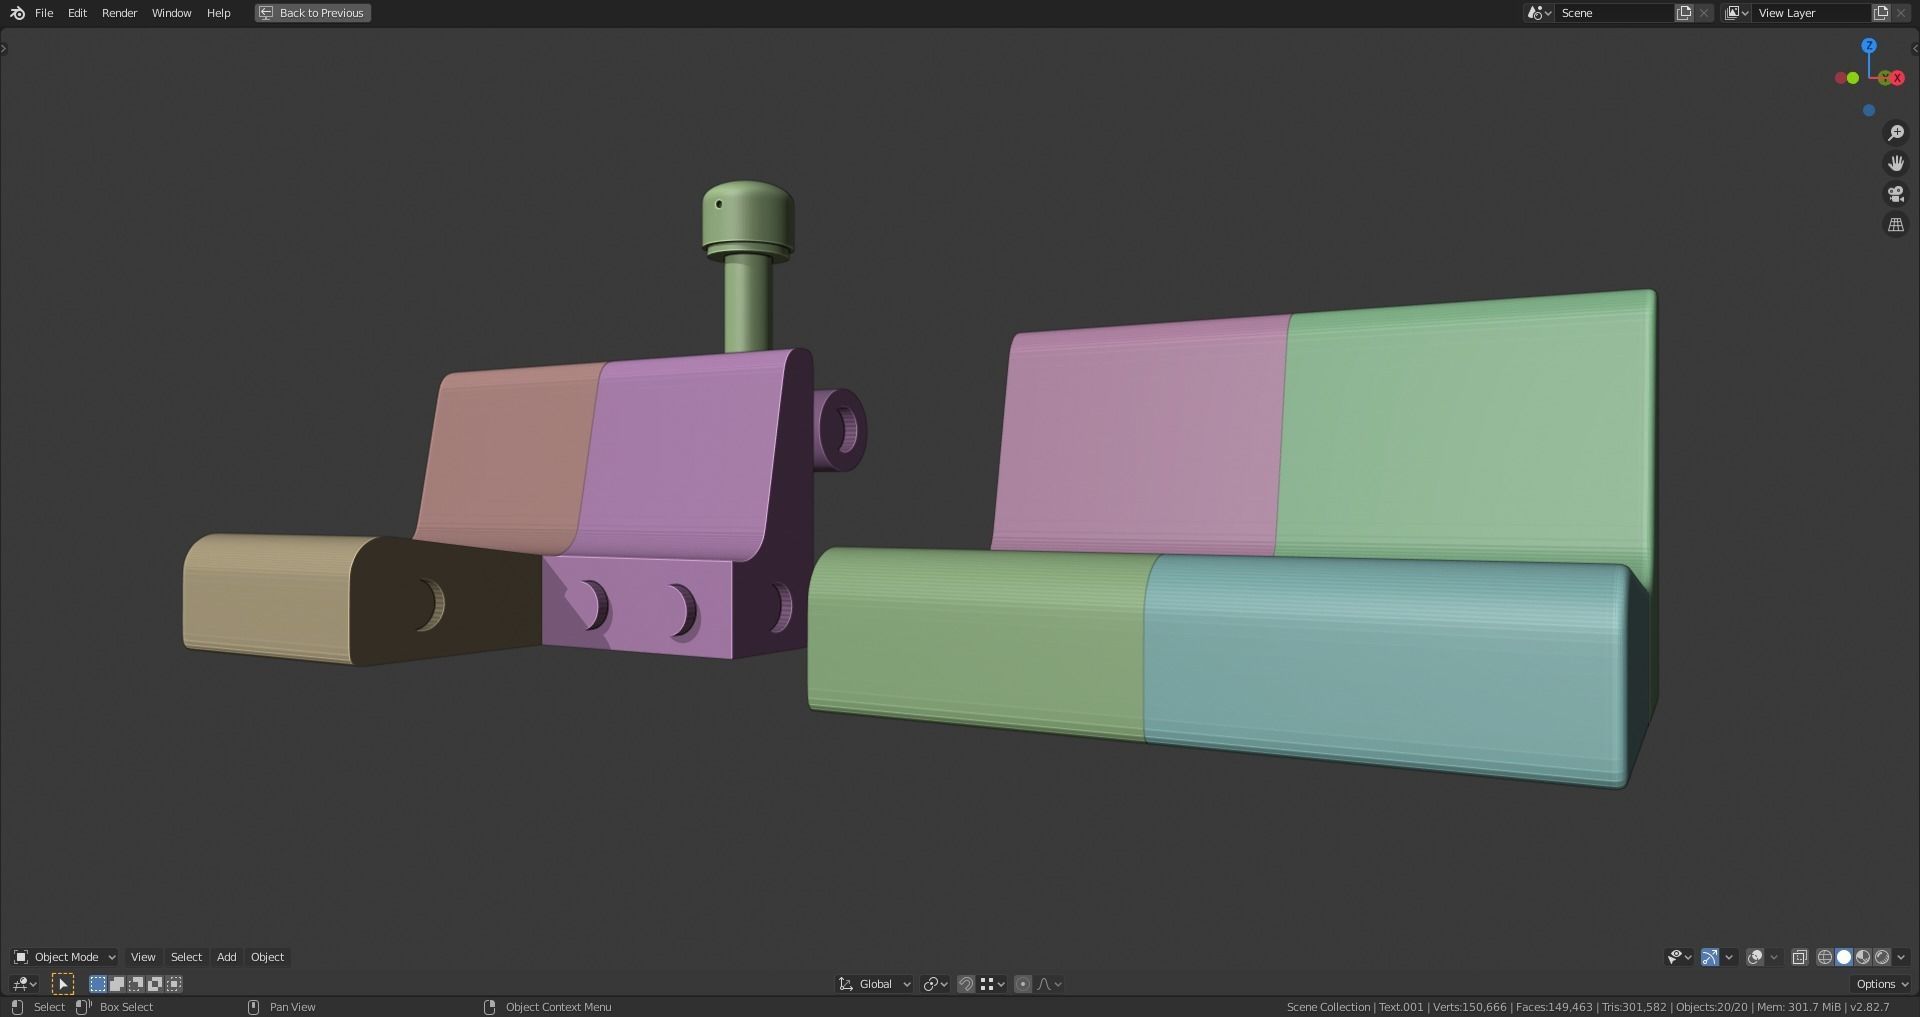Open the viewport Select menu
This screenshot has width=1920, height=1017.
(186, 957)
